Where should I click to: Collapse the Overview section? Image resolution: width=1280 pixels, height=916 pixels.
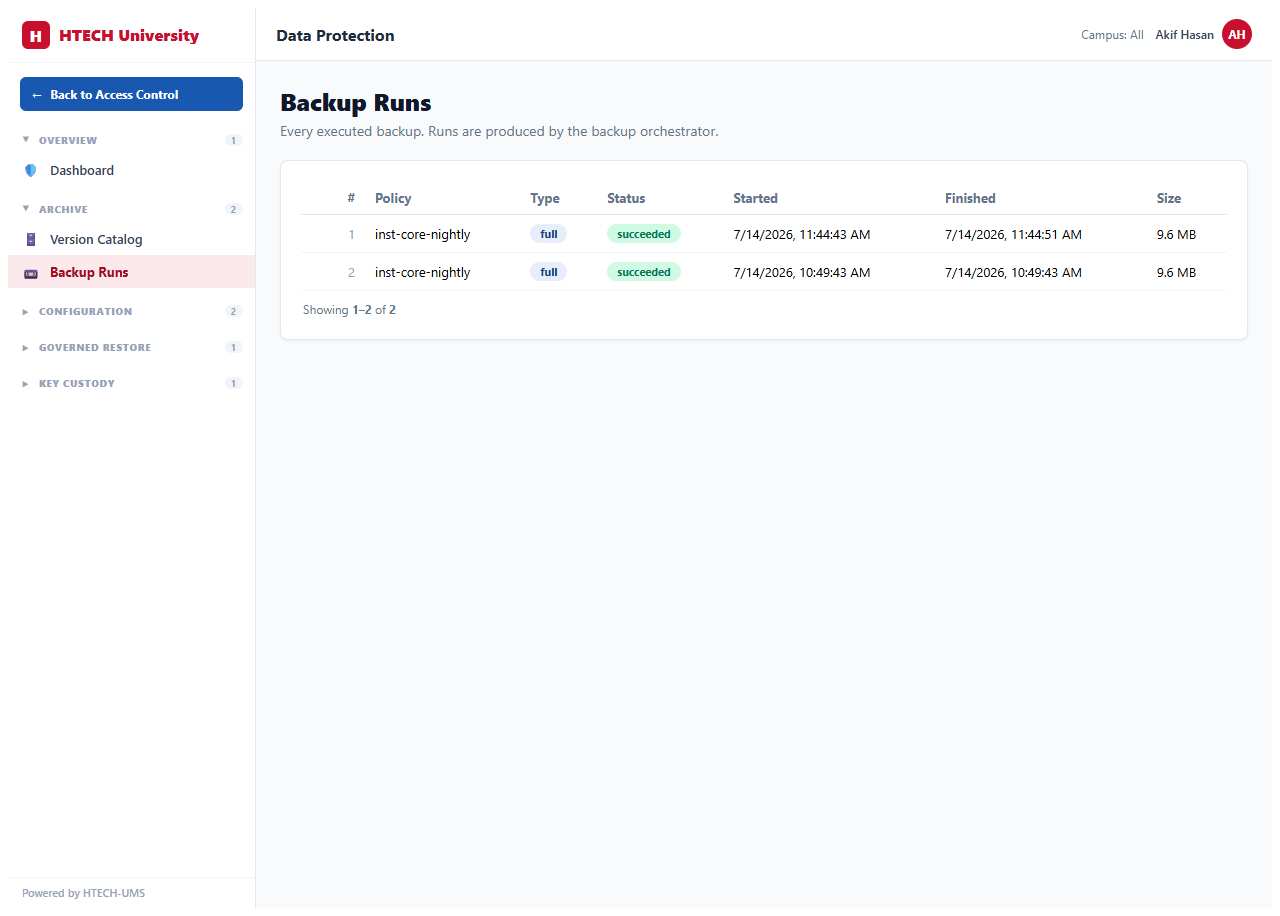(131, 140)
